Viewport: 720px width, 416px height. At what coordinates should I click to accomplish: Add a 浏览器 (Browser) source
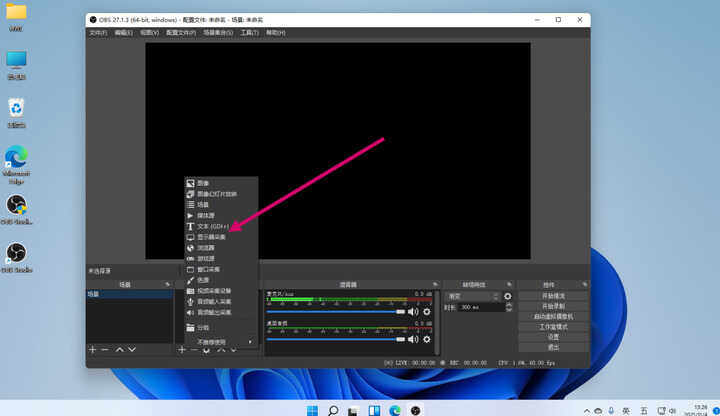coord(221,248)
